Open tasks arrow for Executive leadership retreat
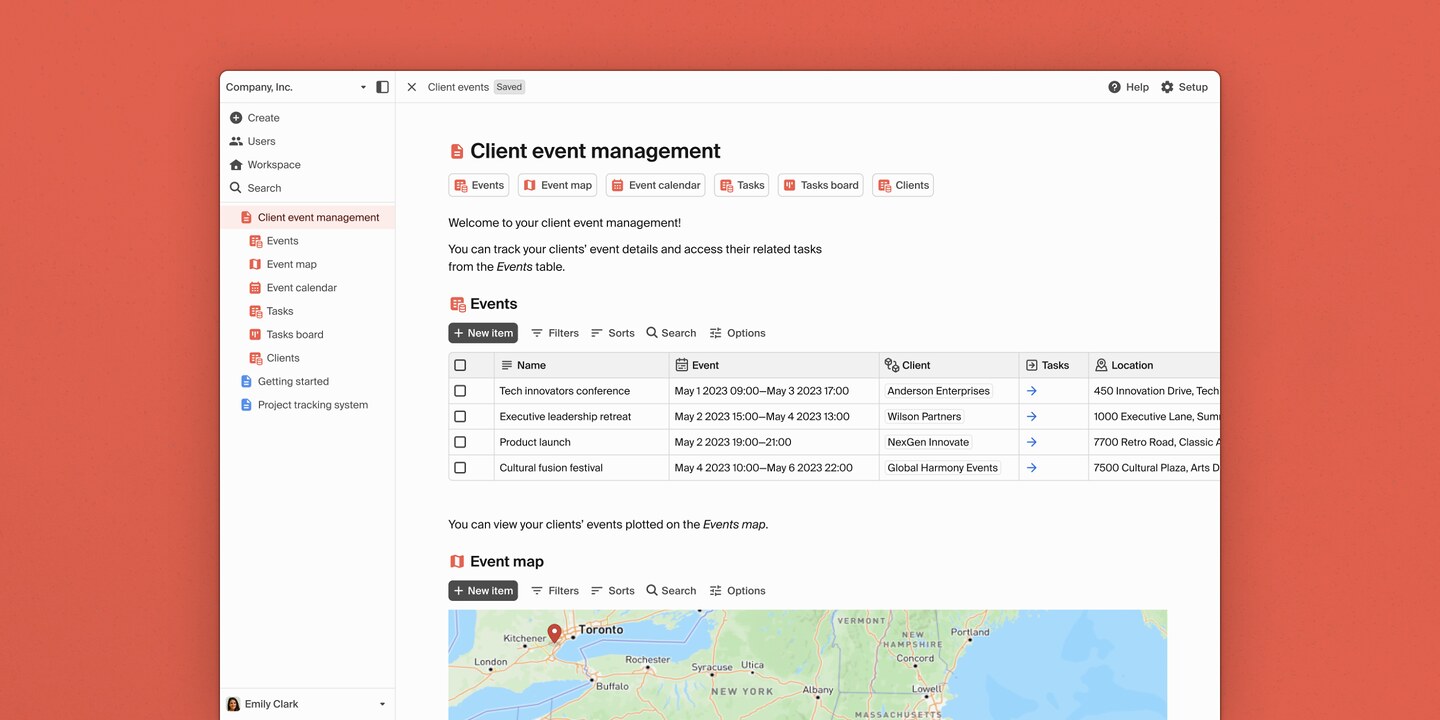This screenshot has width=1440, height=720. 1031,416
